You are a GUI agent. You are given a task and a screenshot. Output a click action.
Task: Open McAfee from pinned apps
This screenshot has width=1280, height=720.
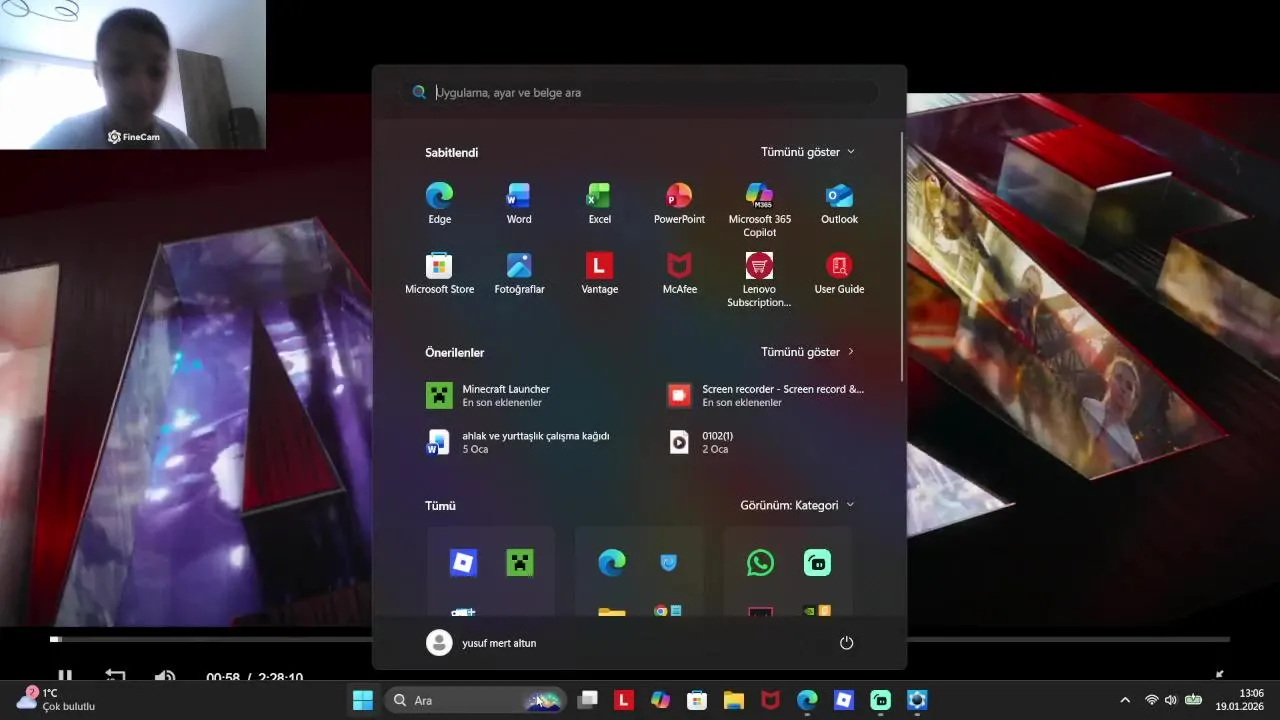click(679, 273)
